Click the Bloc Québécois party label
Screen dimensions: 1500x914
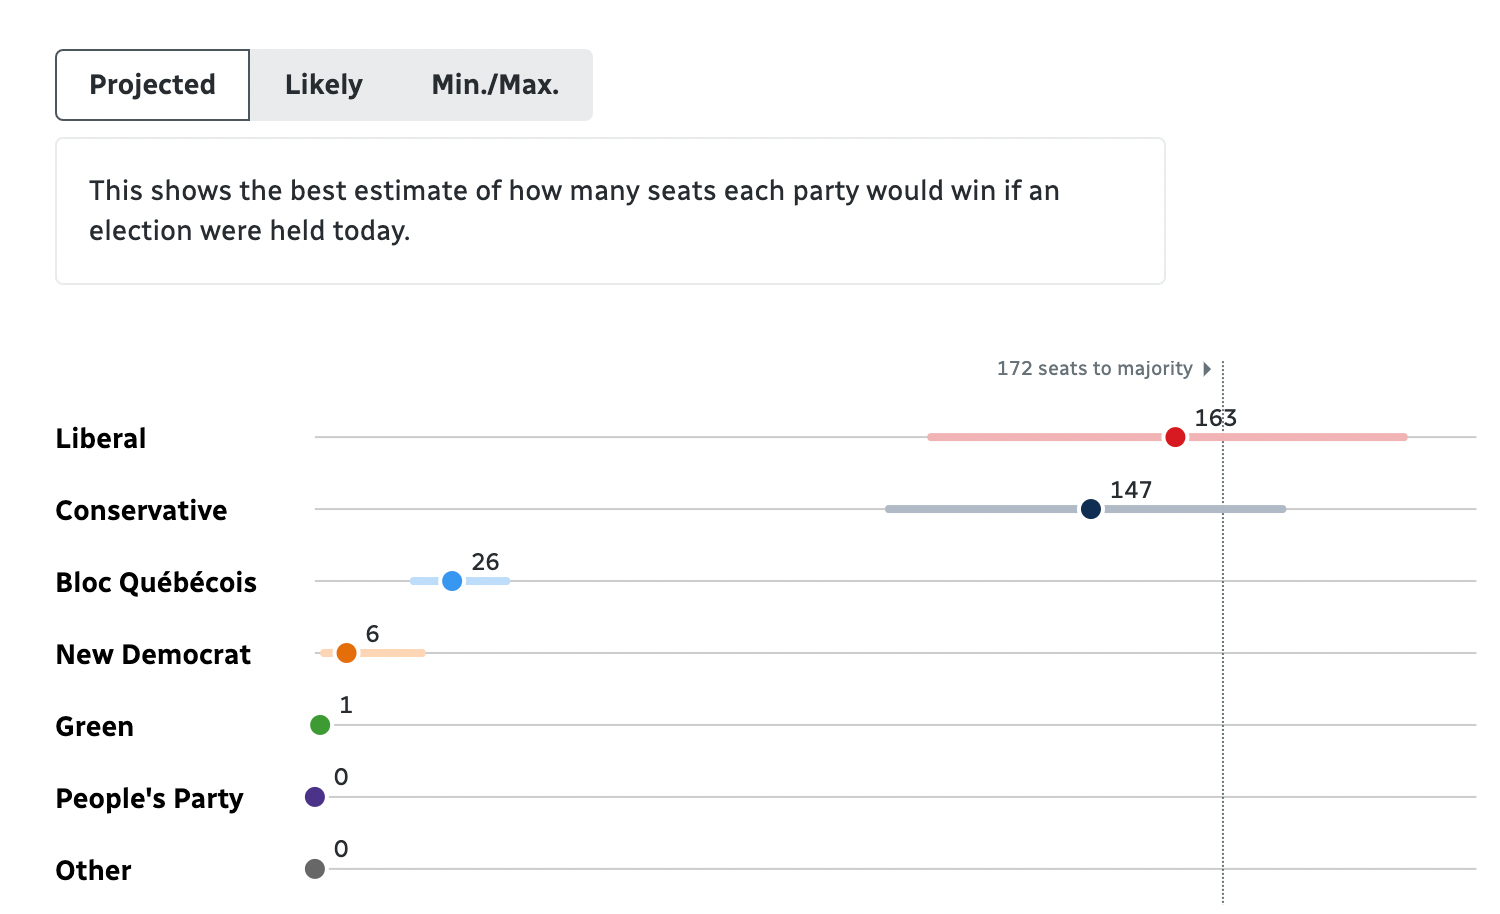click(156, 583)
